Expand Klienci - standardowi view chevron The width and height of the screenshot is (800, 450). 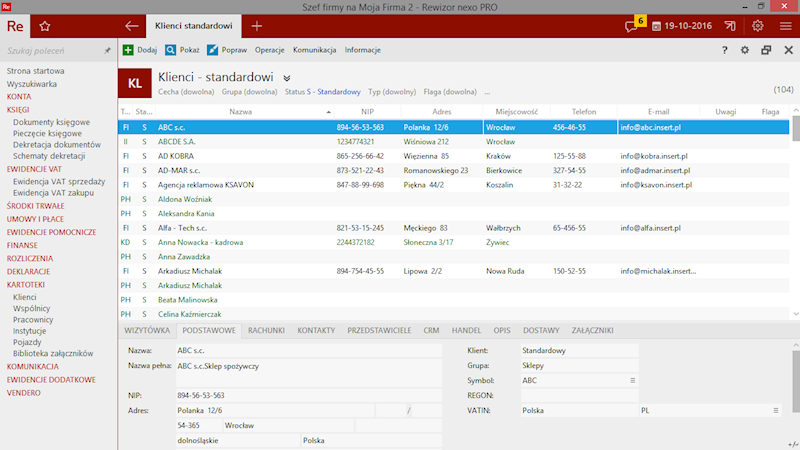click(287, 78)
